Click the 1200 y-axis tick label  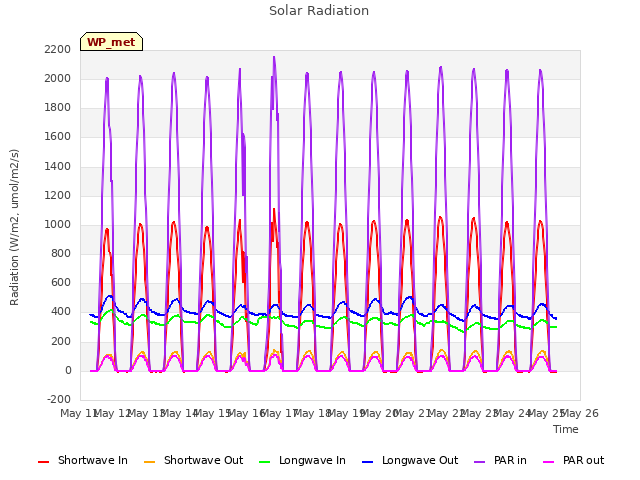point(58,195)
